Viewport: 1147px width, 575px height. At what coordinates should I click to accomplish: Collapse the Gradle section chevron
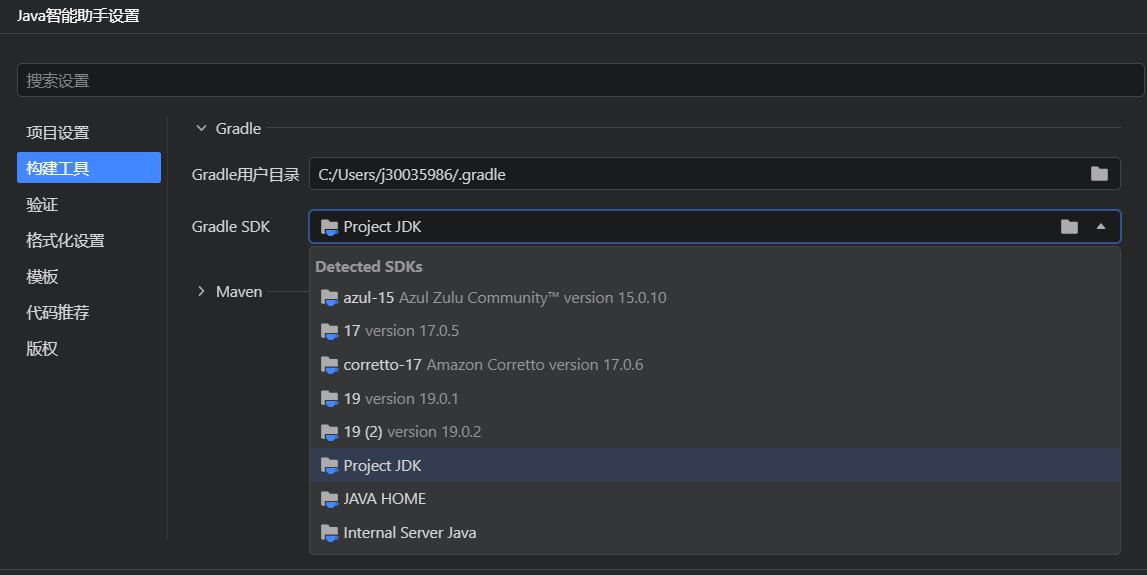pyautogui.click(x=201, y=129)
